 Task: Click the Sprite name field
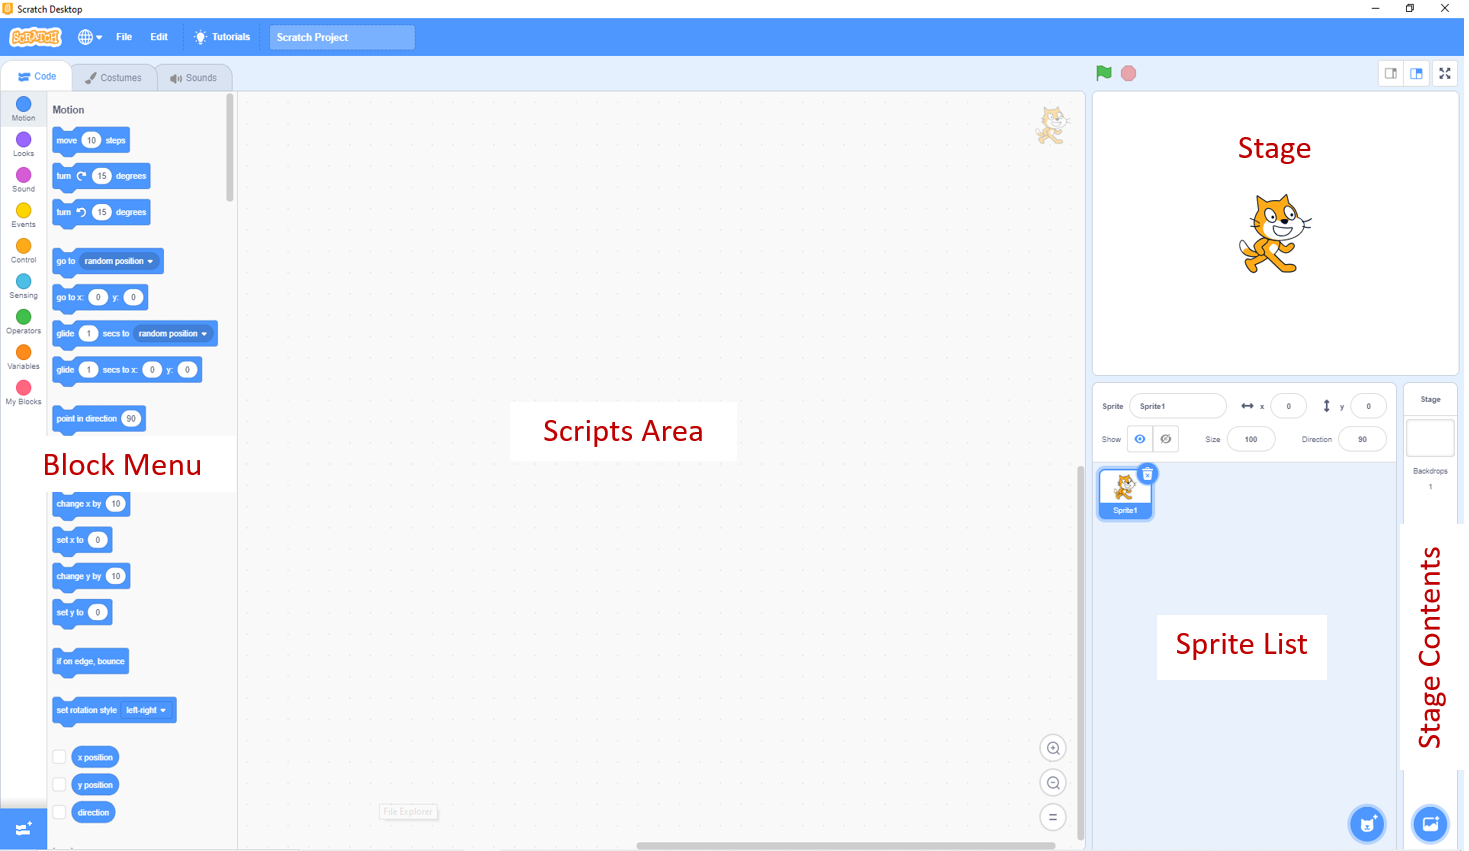(1178, 406)
